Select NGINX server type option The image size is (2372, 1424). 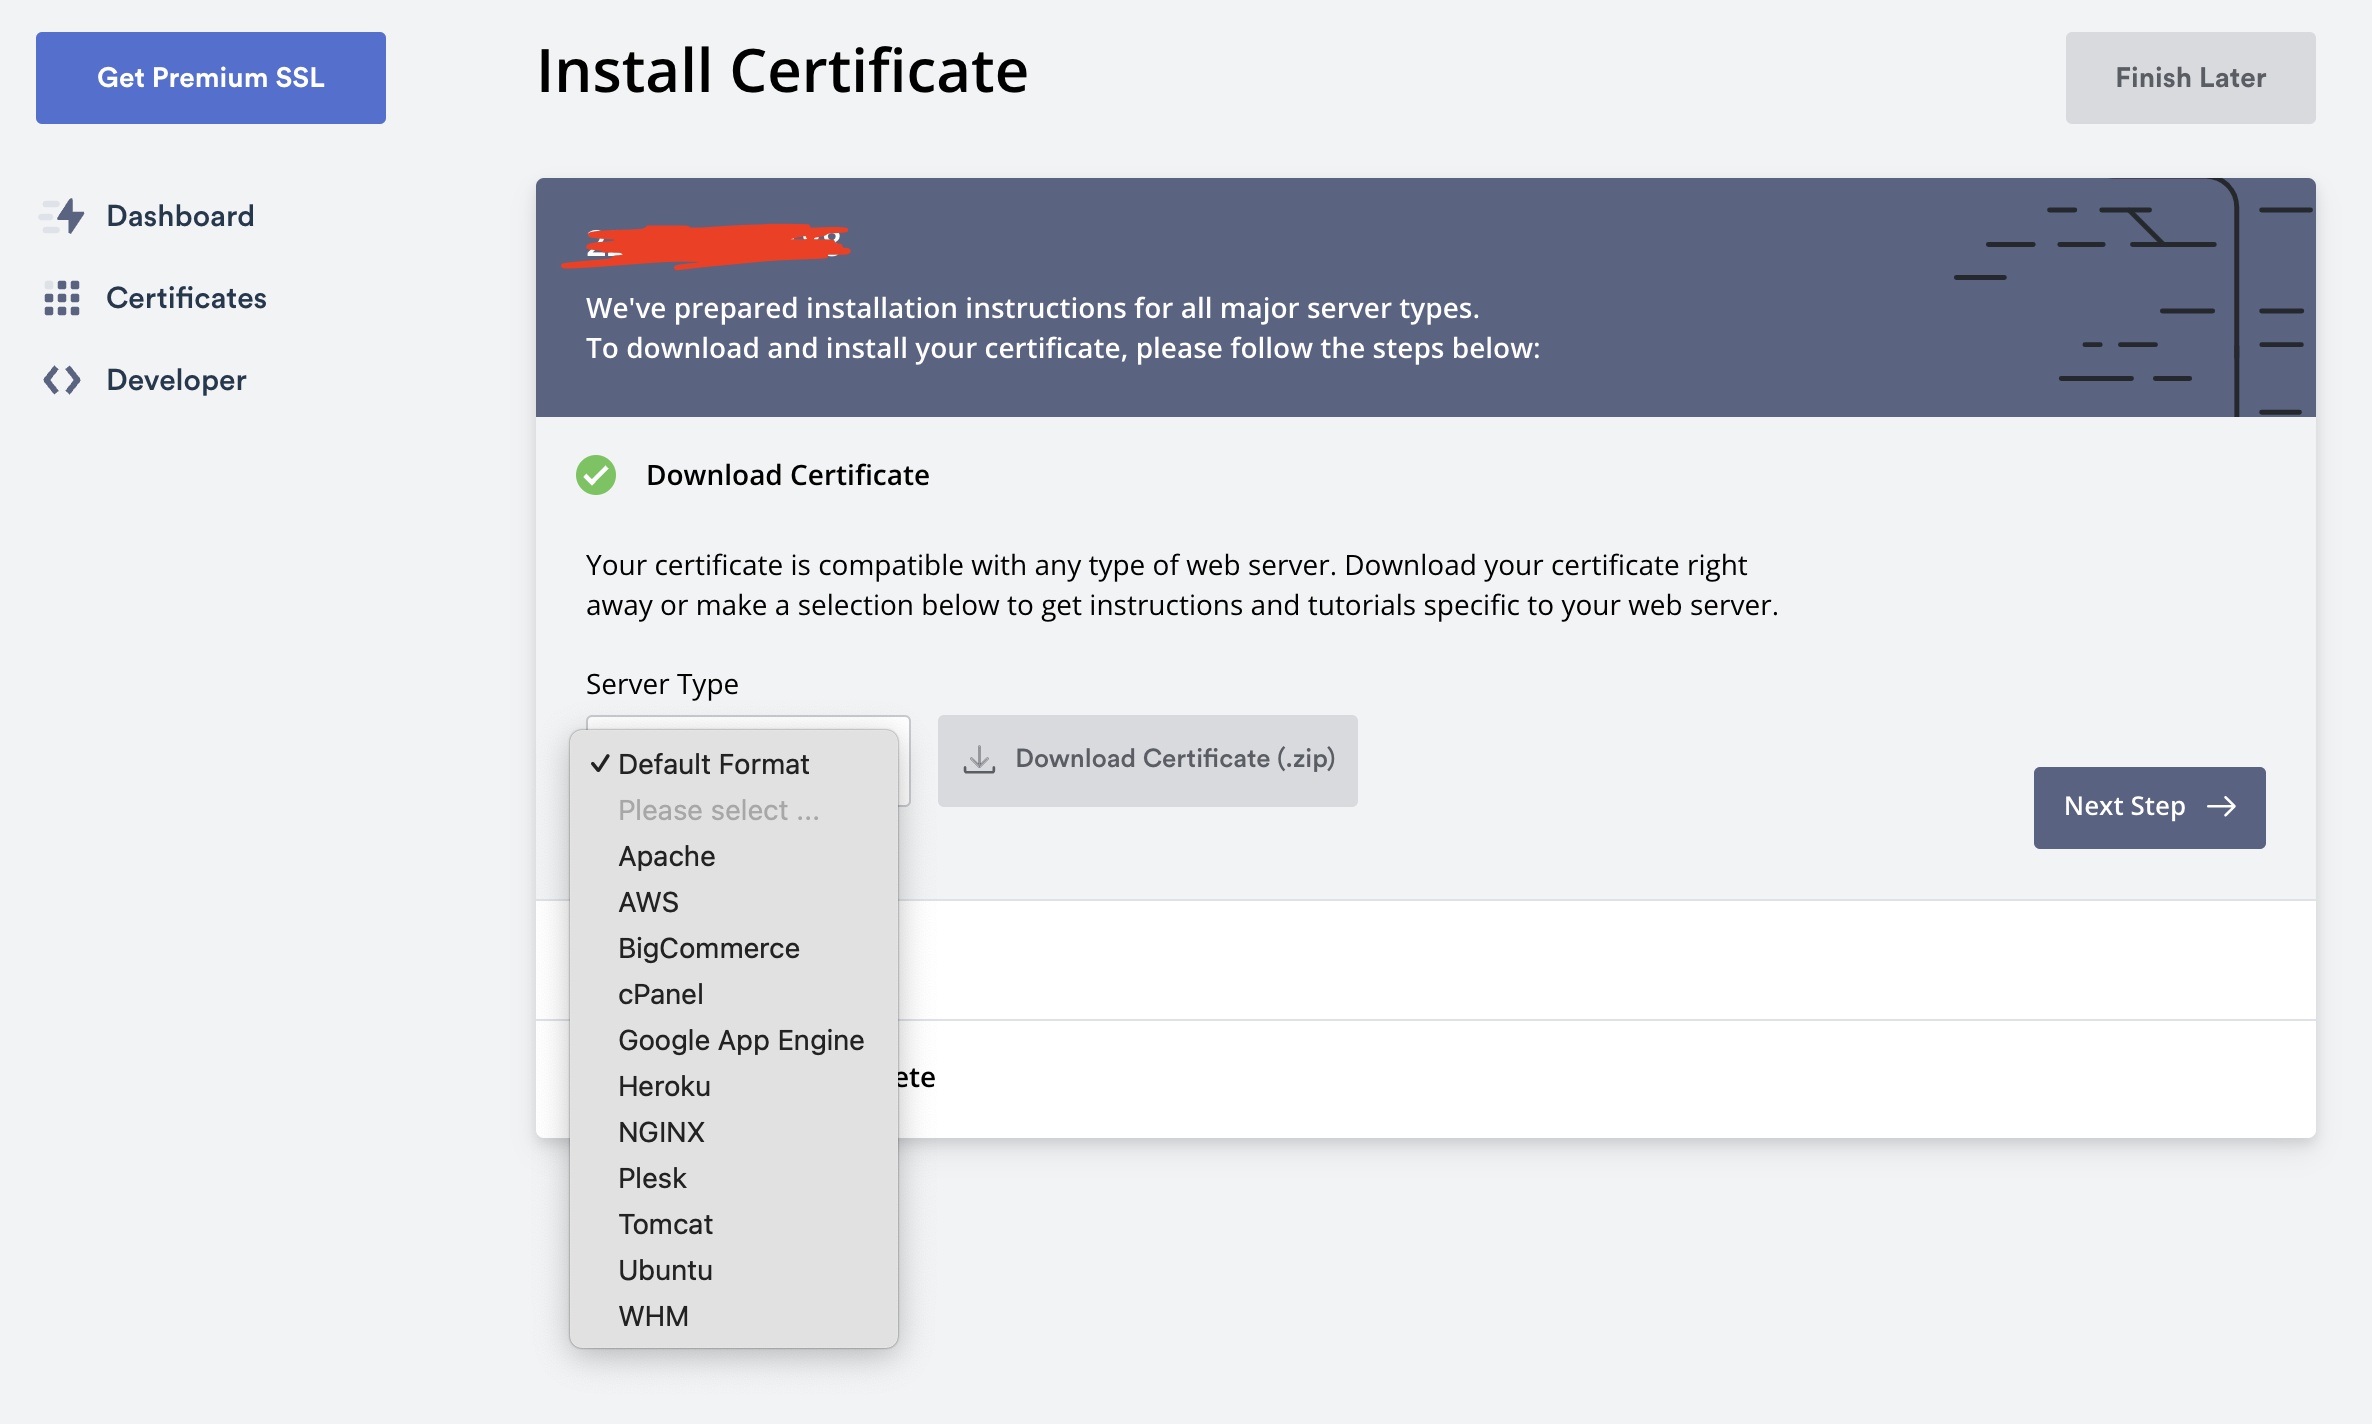(x=734, y=1132)
